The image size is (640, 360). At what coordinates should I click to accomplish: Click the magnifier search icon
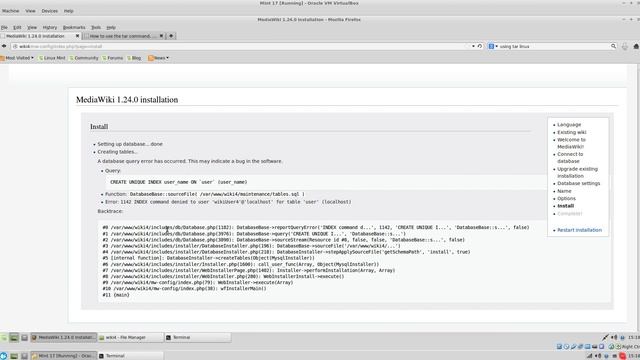click(613, 47)
